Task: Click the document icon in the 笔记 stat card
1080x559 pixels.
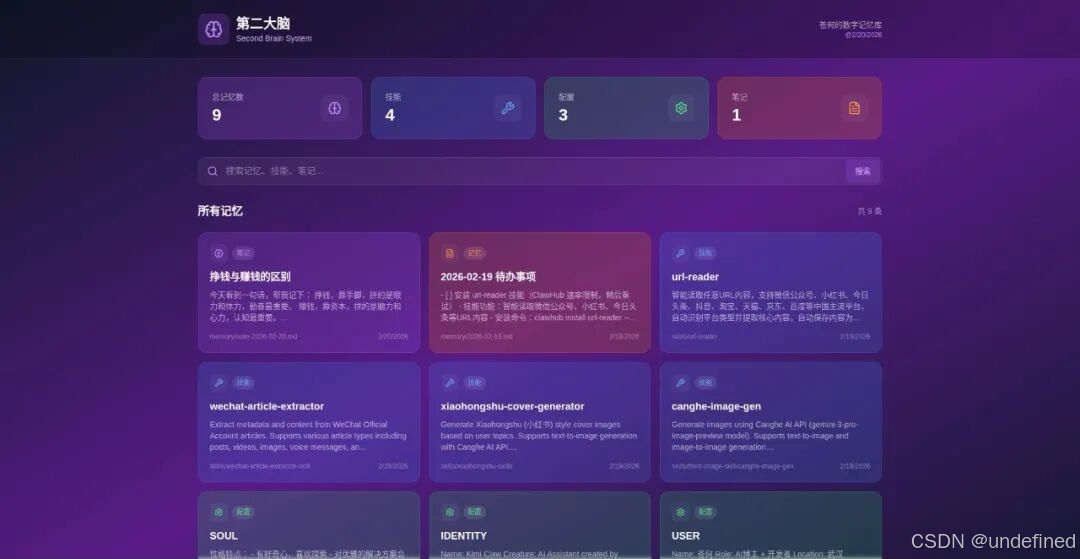Action: click(854, 108)
